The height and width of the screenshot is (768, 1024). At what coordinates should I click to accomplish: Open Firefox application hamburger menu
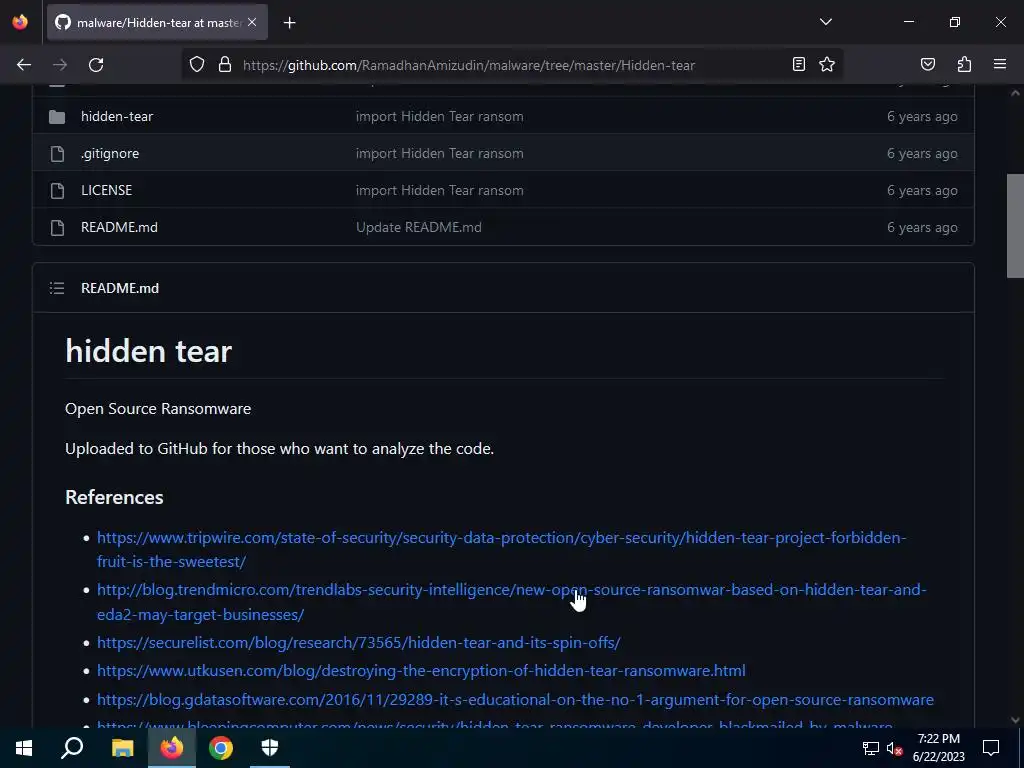point(1000,64)
